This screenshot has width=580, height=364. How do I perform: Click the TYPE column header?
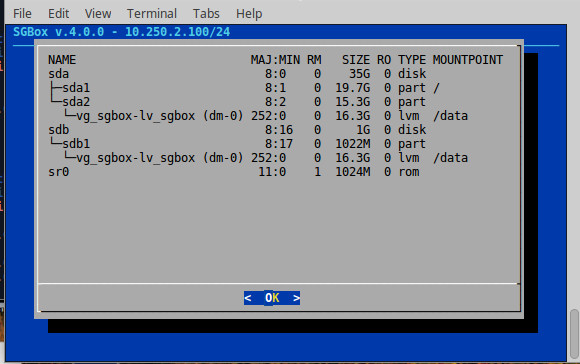click(412, 60)
